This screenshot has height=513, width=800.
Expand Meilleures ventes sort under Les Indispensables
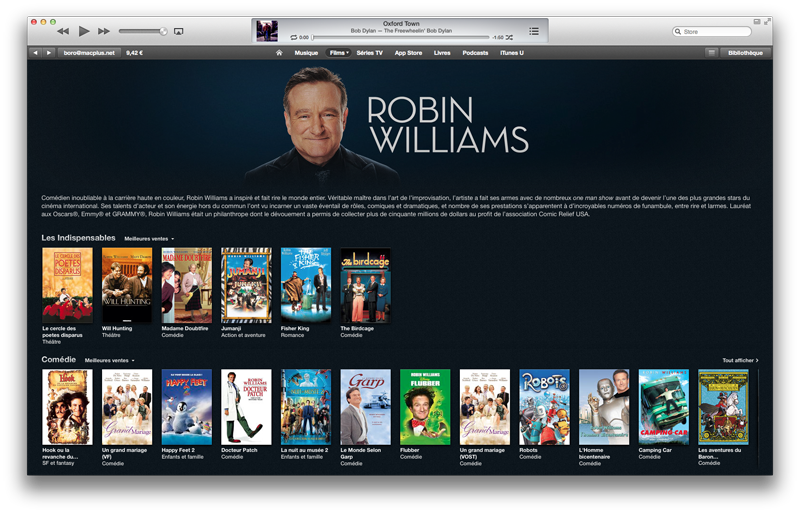click(149, 238)
